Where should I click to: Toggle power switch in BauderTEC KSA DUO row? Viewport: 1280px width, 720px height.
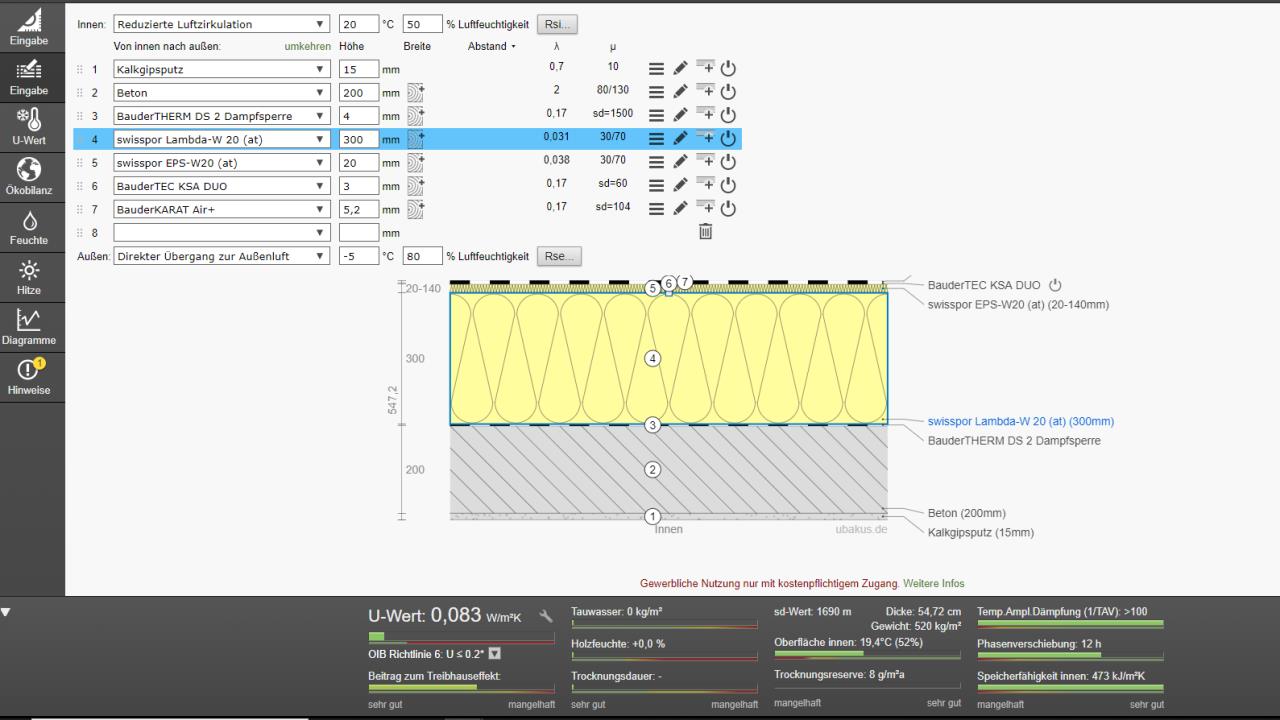pyautogui.click(x=728, y=185)
